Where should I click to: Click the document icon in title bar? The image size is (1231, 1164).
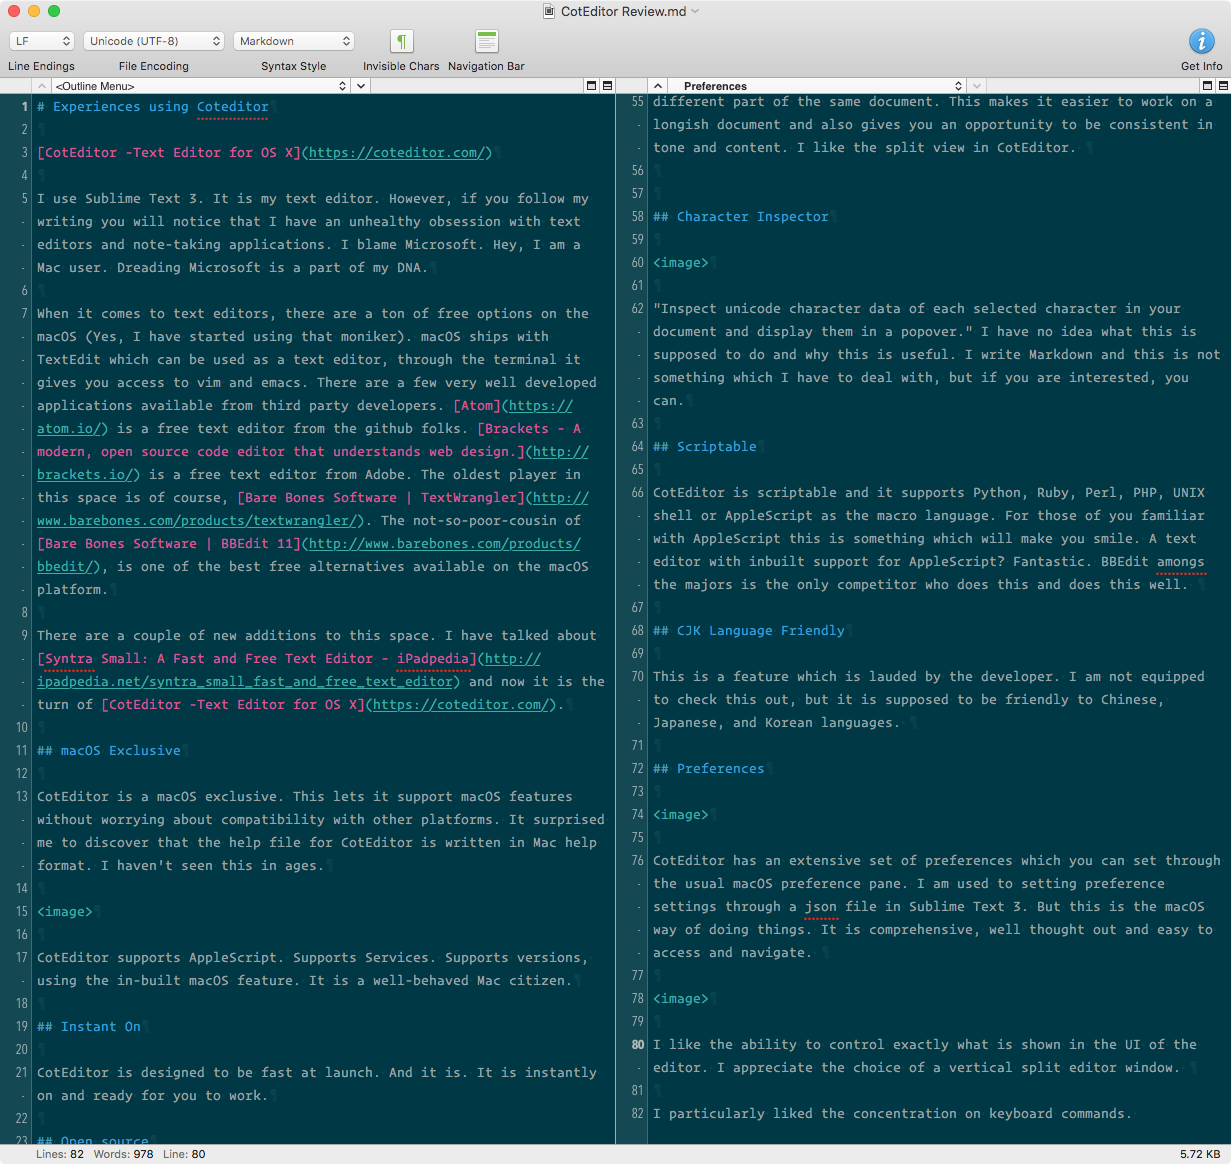point(549,11)
